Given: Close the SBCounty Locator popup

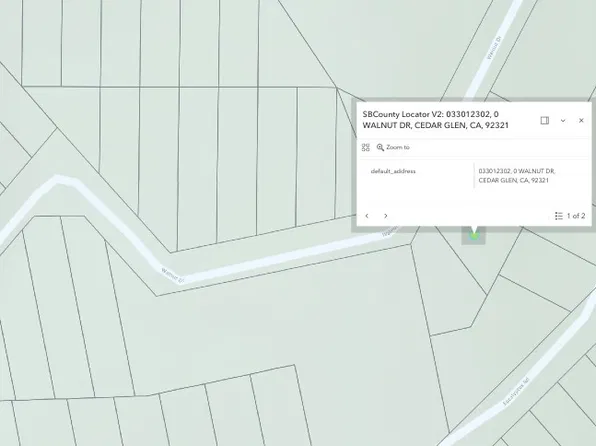Looking at the screenshot, I should pyautogui.click(x=581, y=121).
